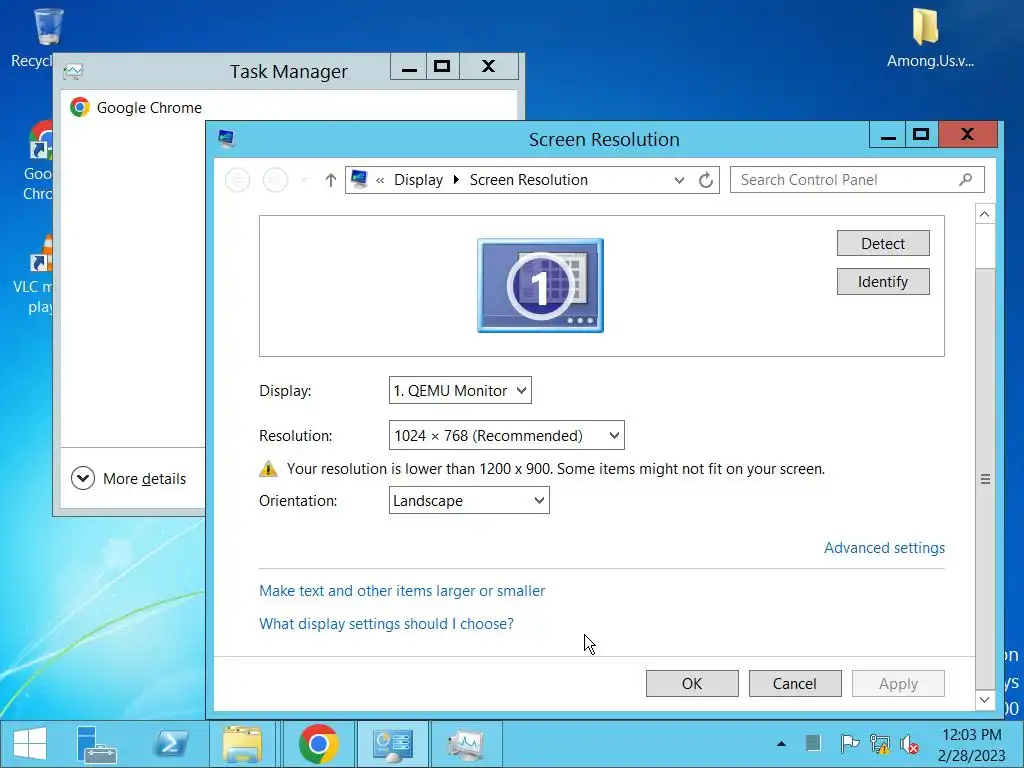
Task: Go up one level with the up arrow
Action: pyautogui.click(x=330, y=180)
